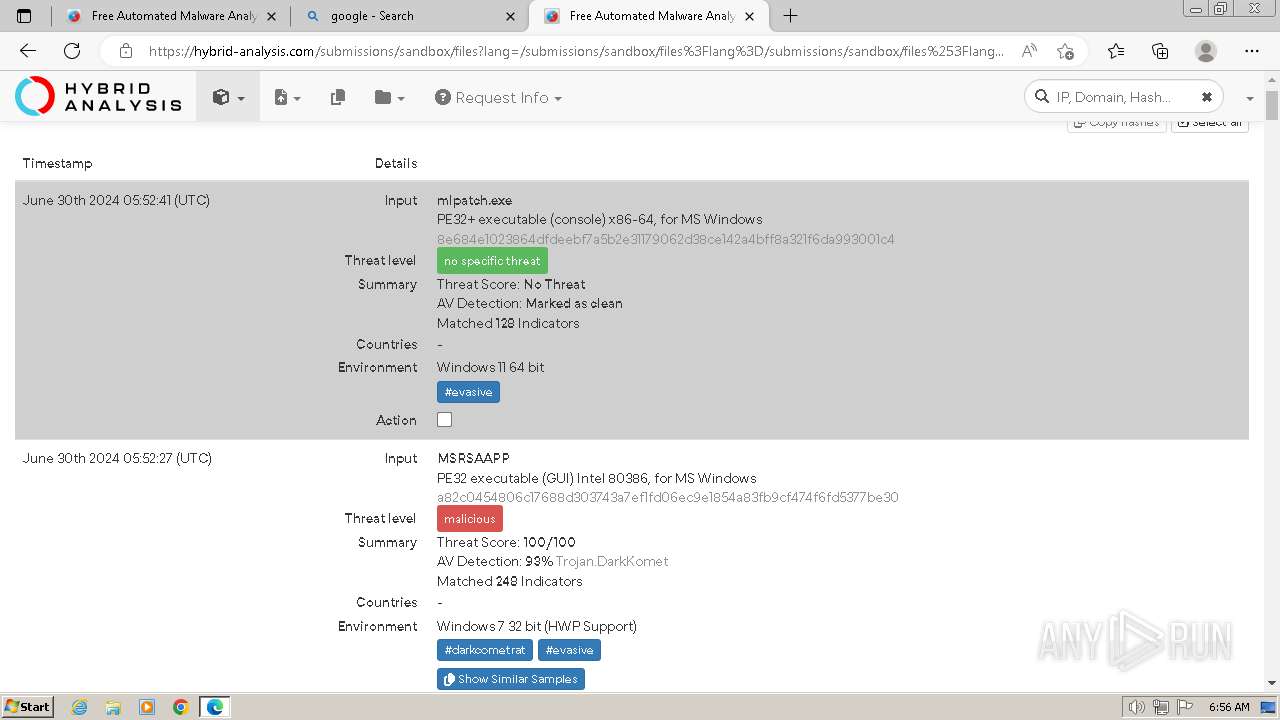The width and height of the screenshot is (1280, 720).
Task: Click the June 30th 2024 05:52:41 timestamp
Action: [x=116, y=200]
